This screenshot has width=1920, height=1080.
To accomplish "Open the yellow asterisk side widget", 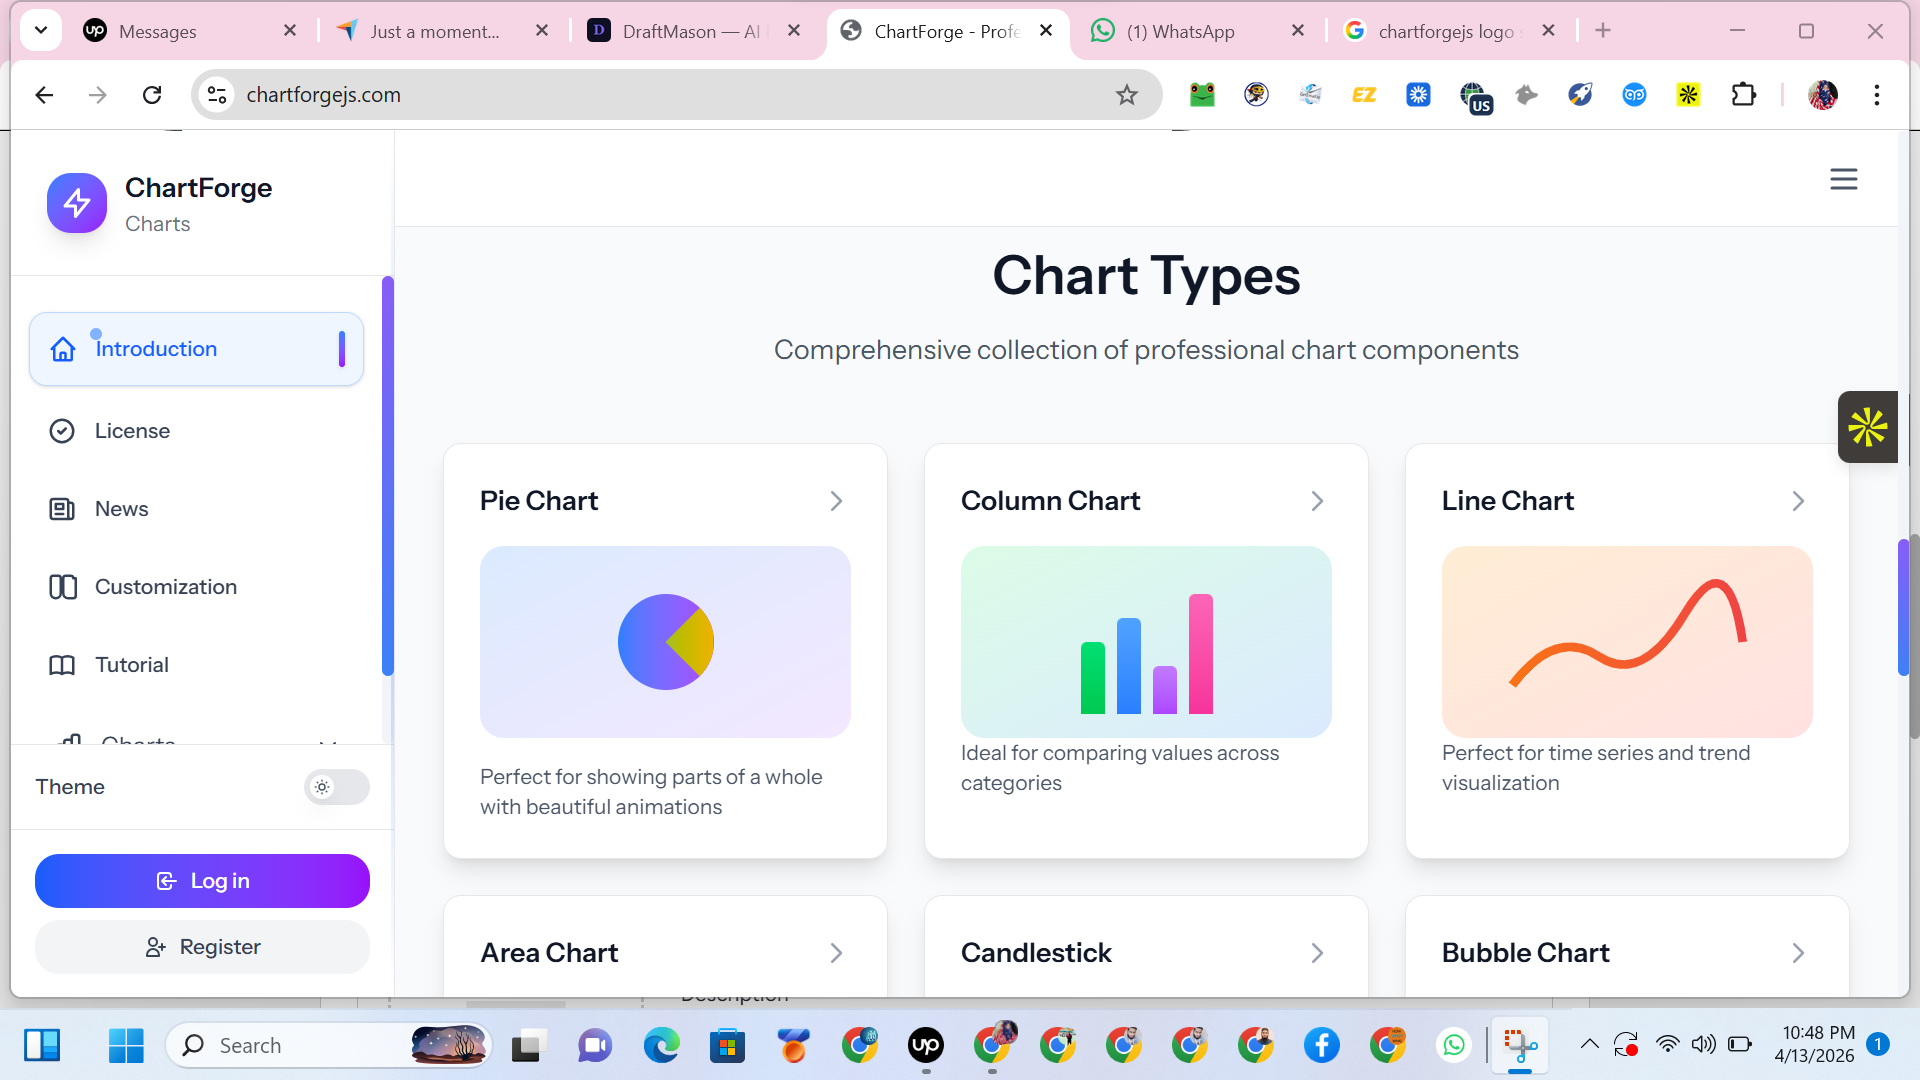I will click(1867, 427).
